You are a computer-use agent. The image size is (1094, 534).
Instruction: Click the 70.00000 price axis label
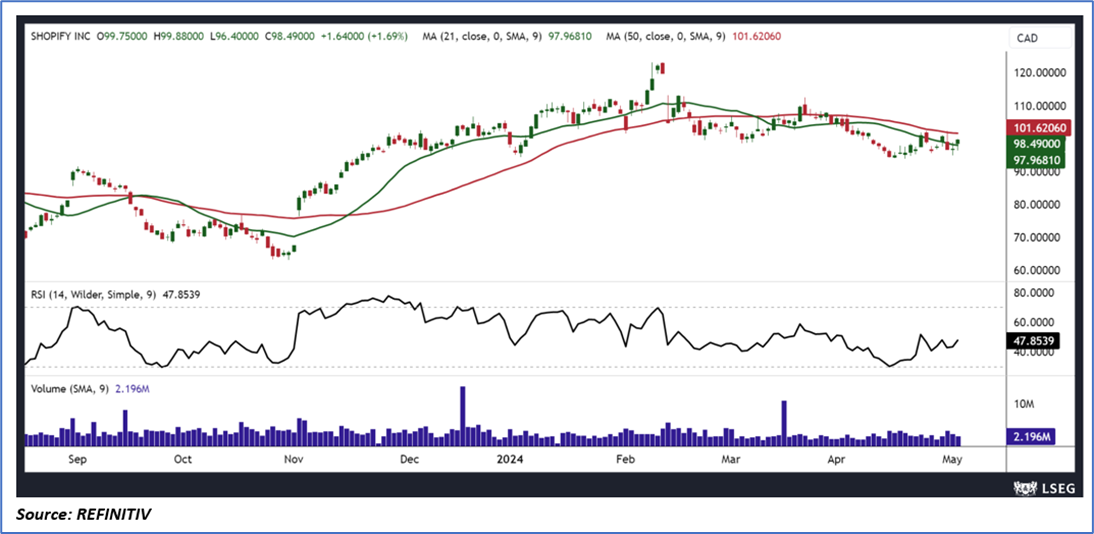coord(1038,237)
